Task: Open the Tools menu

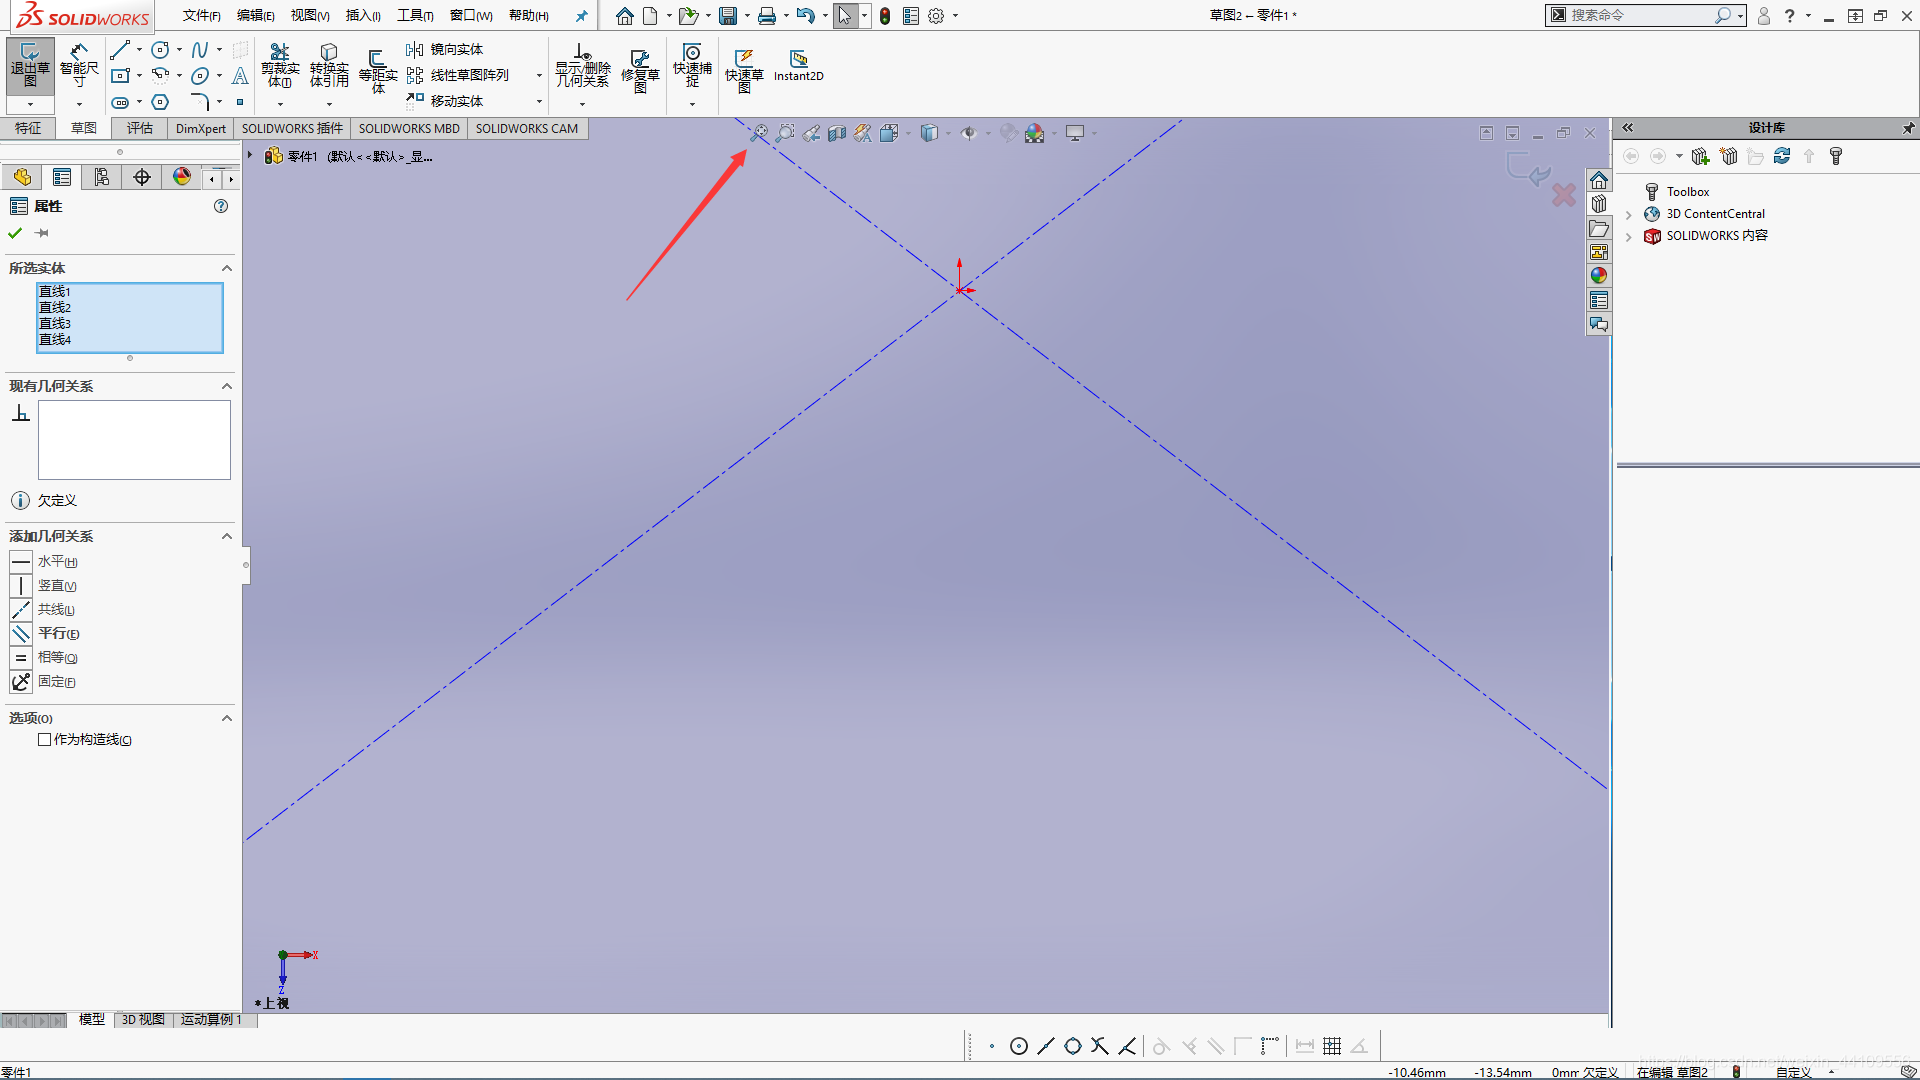Action: click(414, 15)
